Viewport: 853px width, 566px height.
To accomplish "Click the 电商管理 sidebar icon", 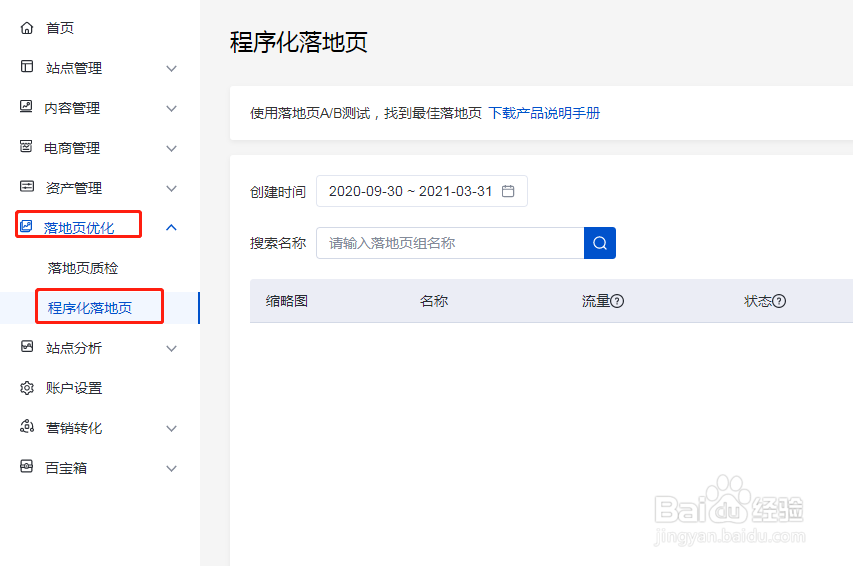I will tap(26, 146).
